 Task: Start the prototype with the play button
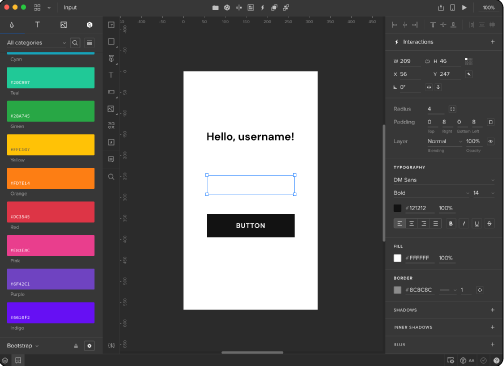pos(464,7)
